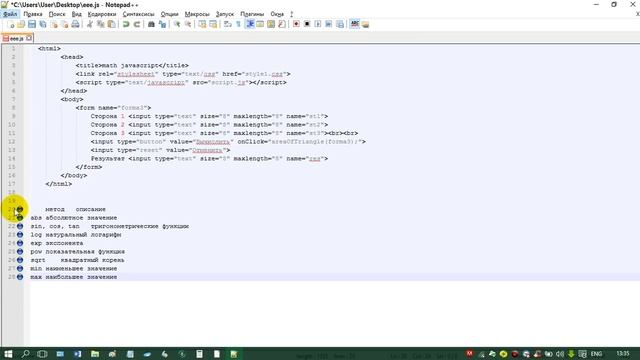Open the Опции menu
Viewport: 640px width, 360px height.
pos(169,14)
